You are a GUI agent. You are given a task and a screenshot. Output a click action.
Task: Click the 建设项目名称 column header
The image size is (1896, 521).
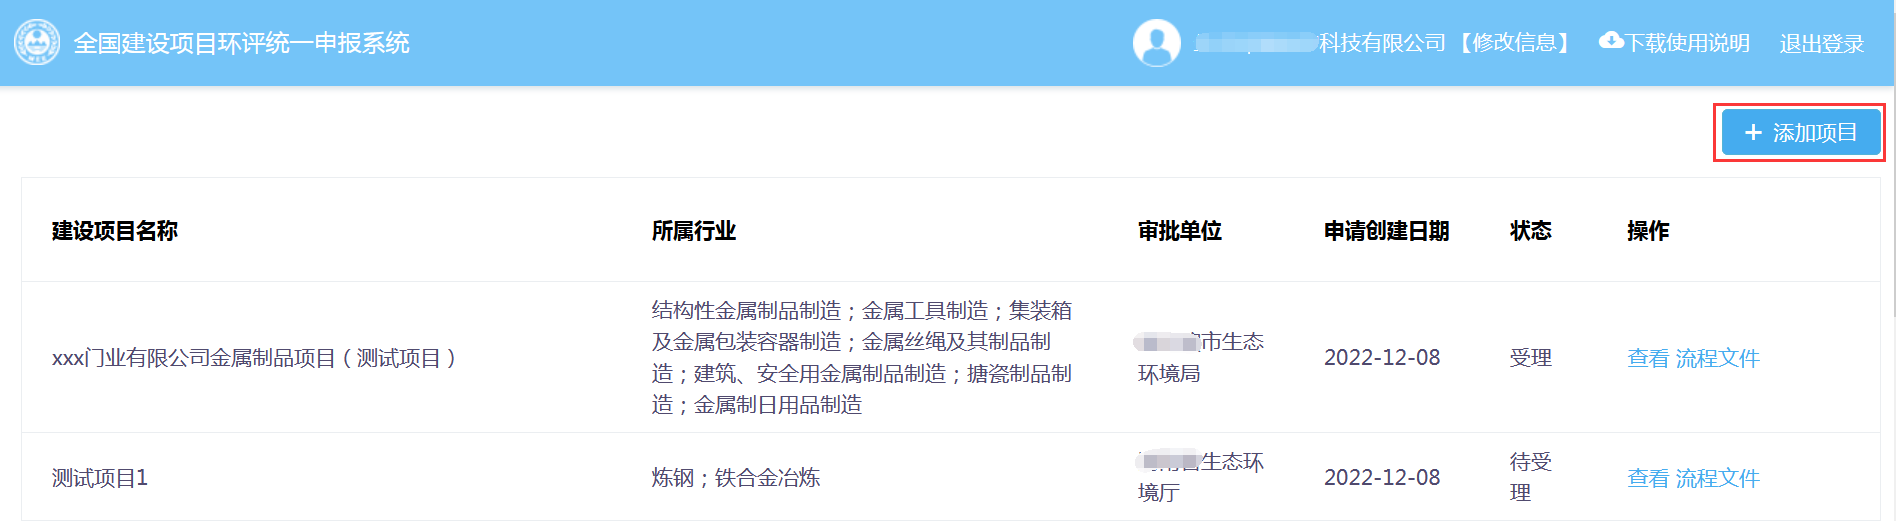[114, 231]
